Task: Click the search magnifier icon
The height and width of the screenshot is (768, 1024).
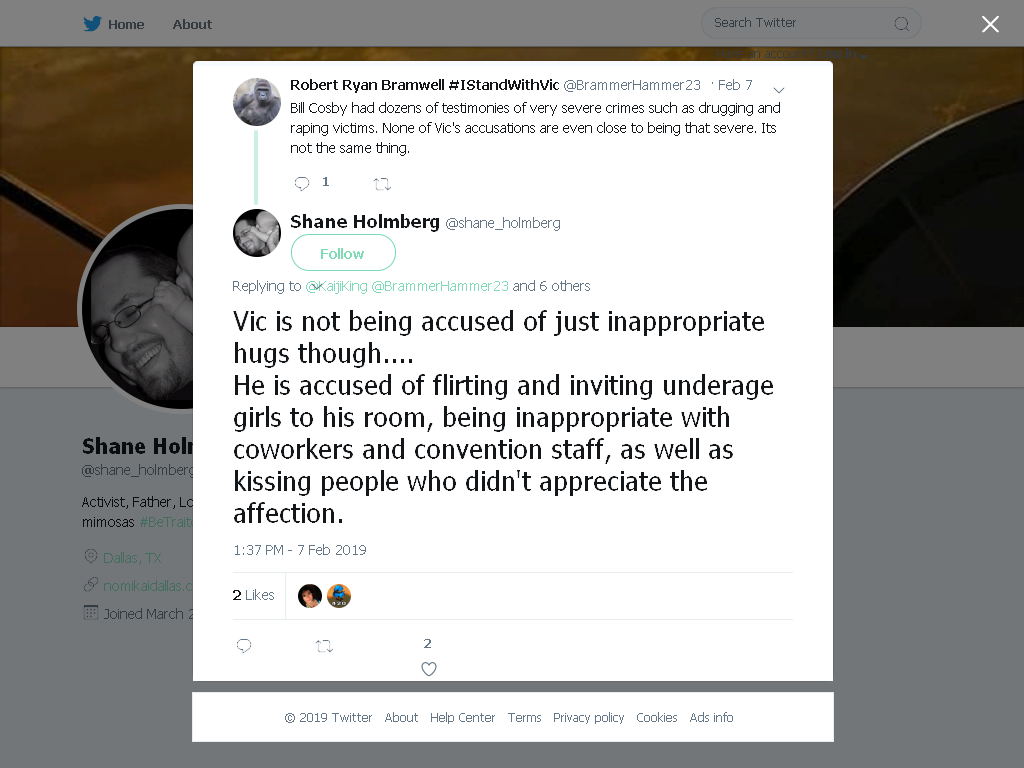Action: point(901,24)
